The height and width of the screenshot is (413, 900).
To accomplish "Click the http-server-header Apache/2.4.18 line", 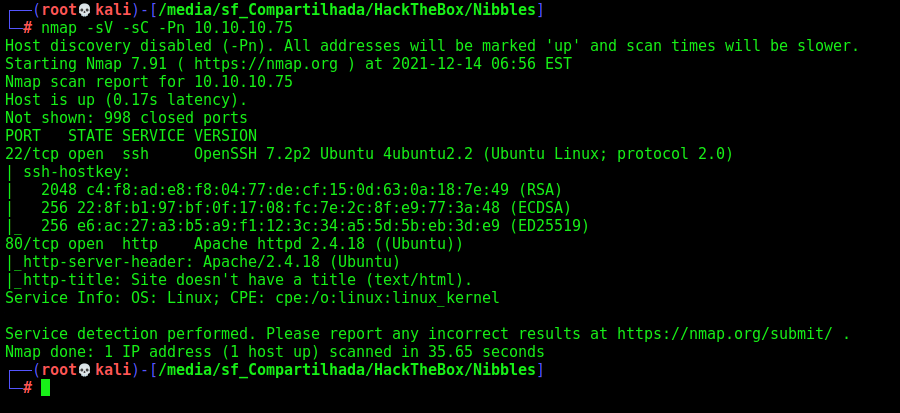I will 203,262.
